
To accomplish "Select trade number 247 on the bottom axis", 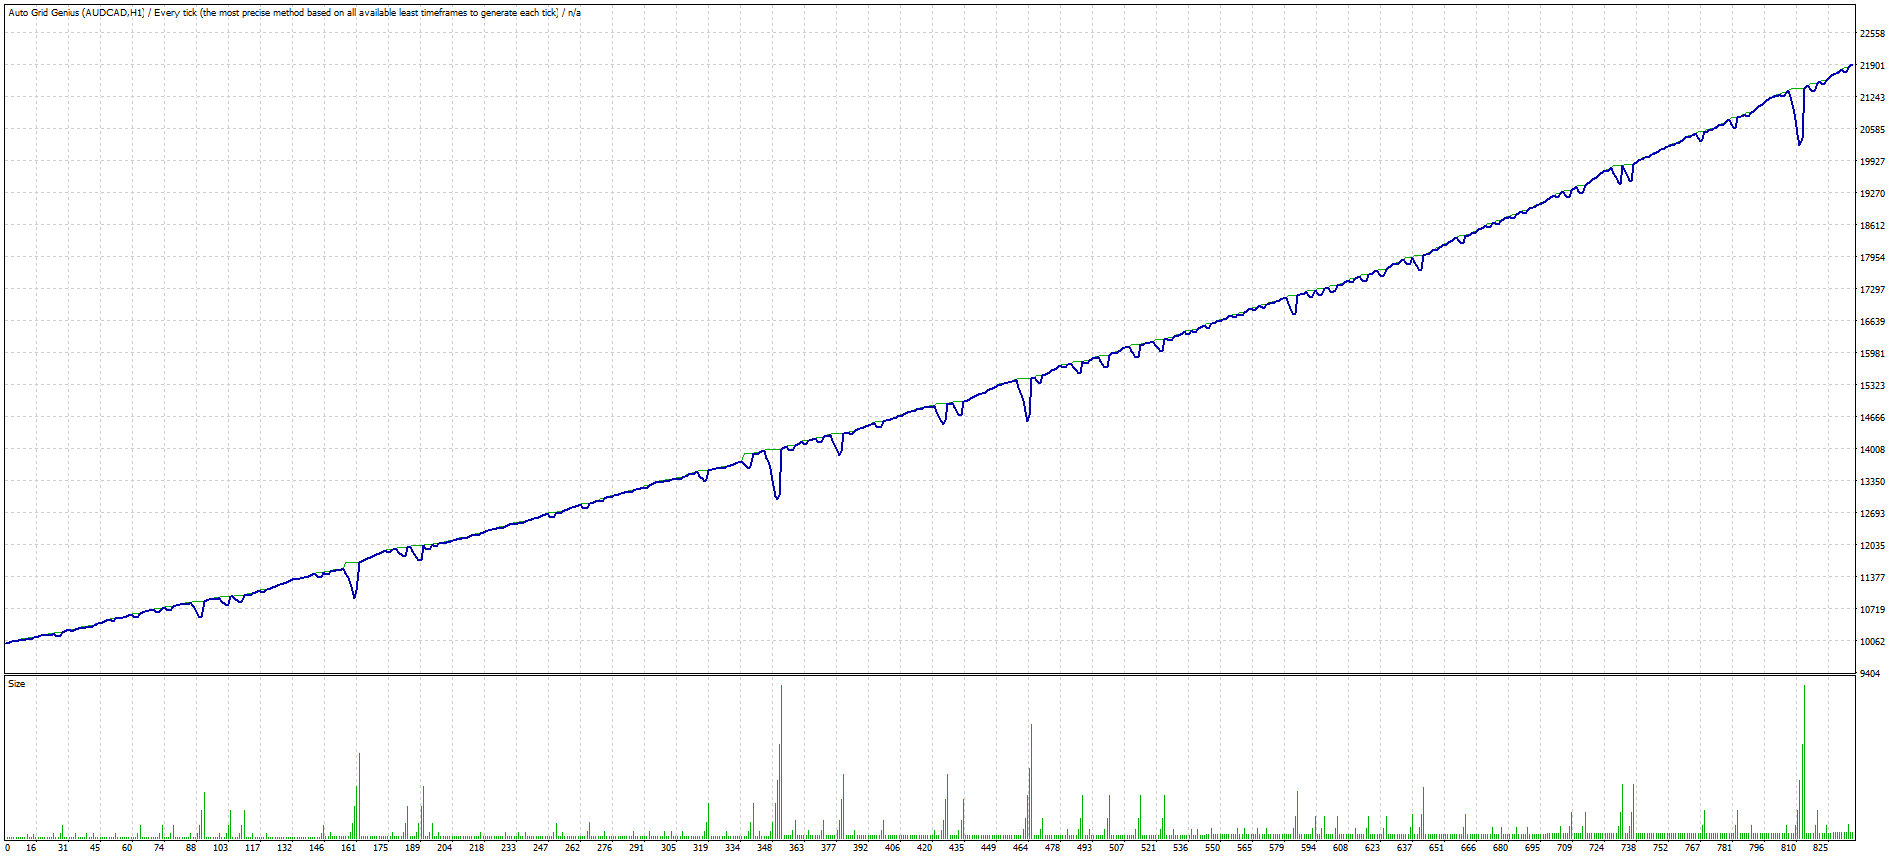I will pyautogui.click(x=540, y=848).
